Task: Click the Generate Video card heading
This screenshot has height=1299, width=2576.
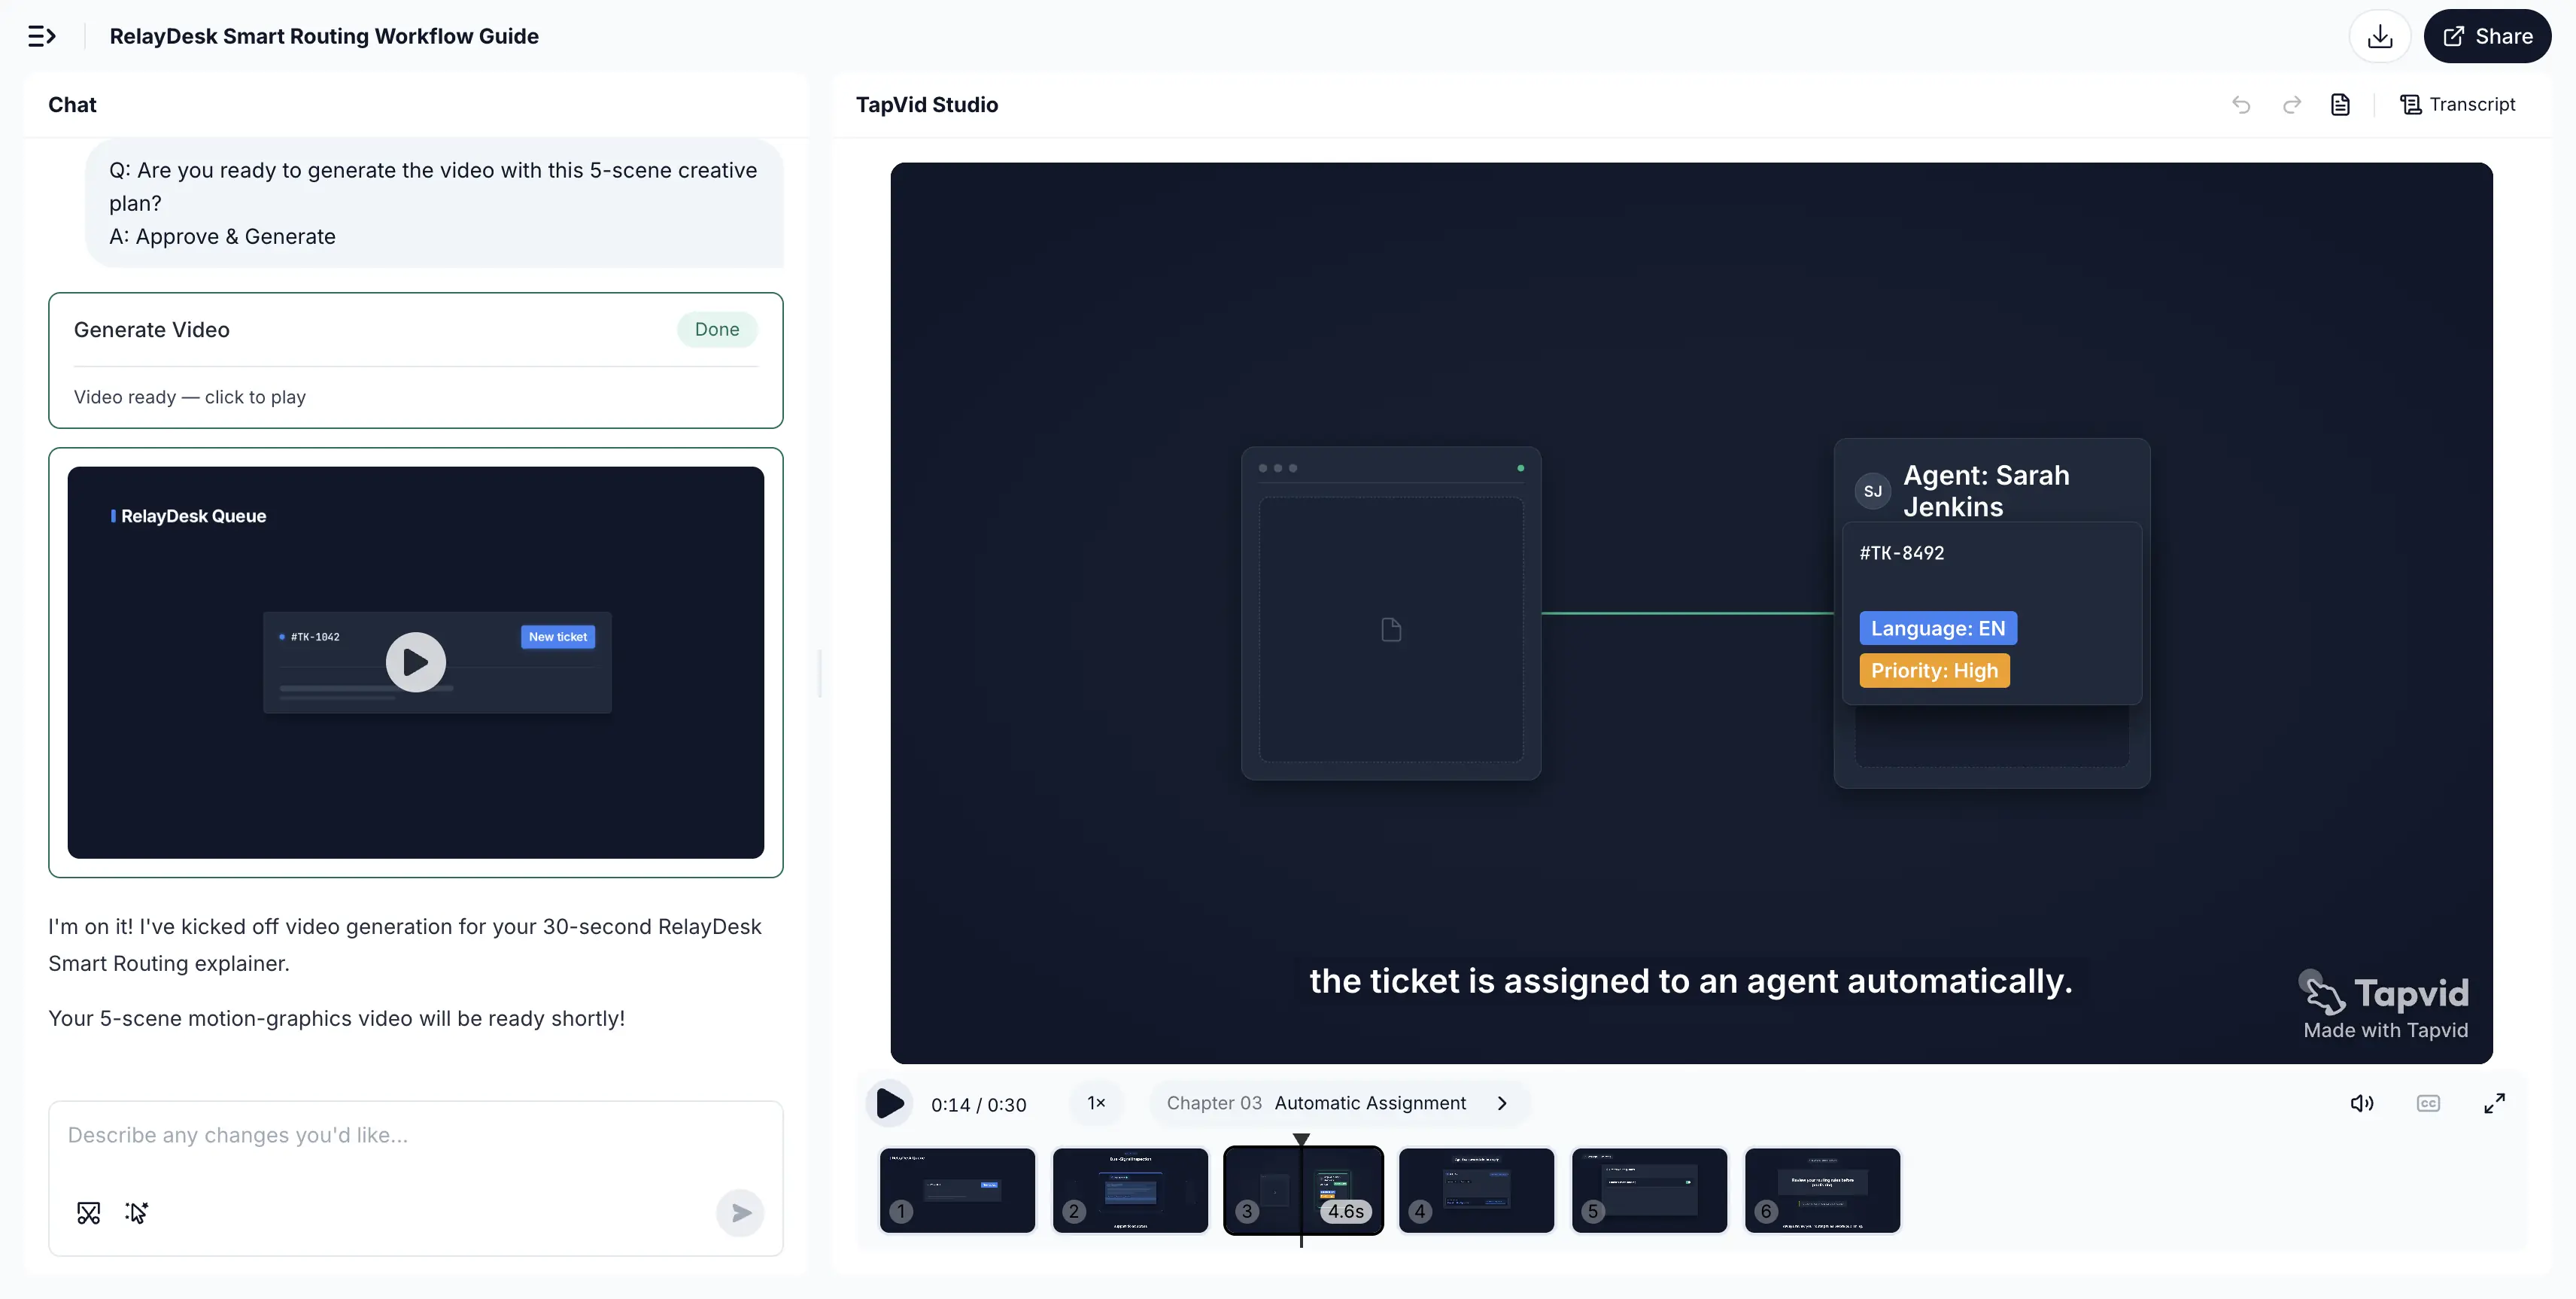Action: point(152,330)
